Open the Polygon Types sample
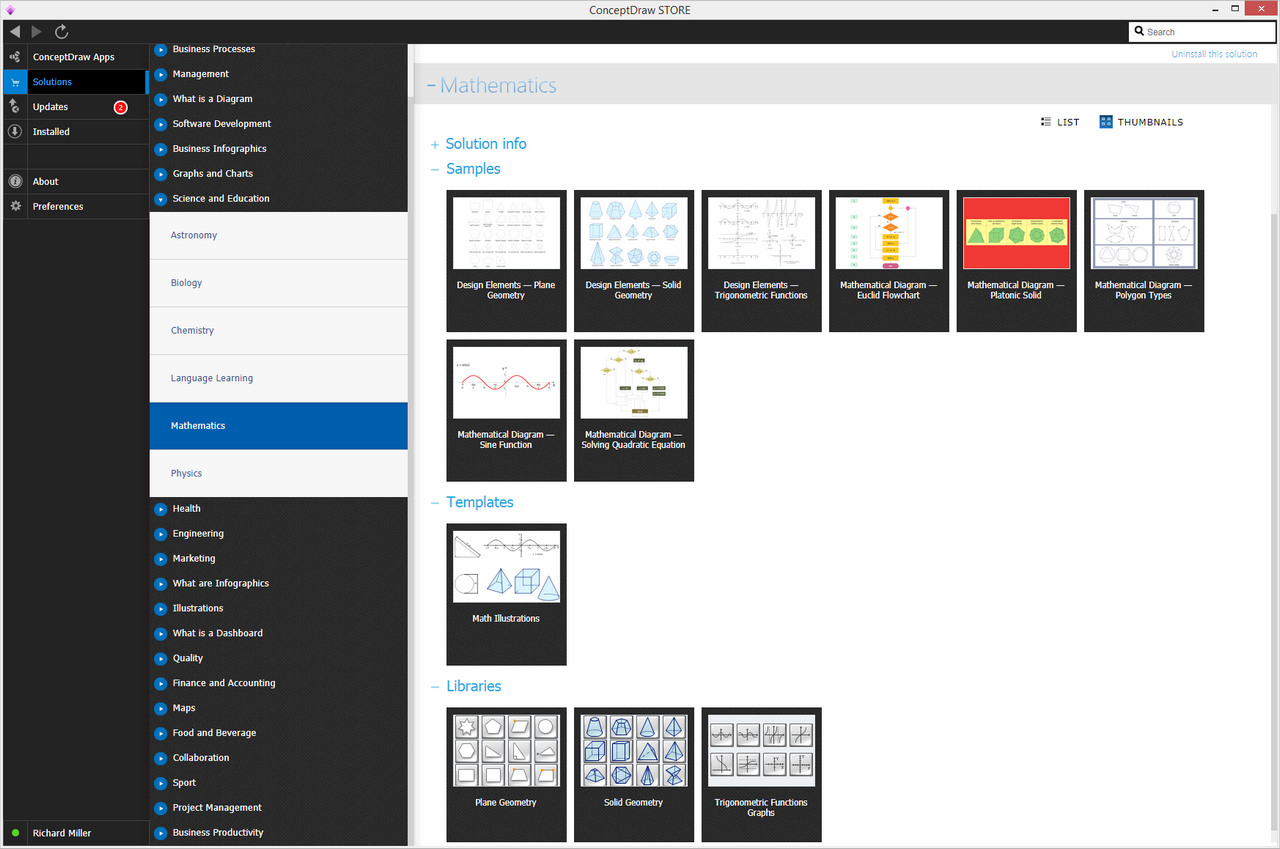Image resolution: width=1280 pixels, height=849 pixels. (1143, 261)
